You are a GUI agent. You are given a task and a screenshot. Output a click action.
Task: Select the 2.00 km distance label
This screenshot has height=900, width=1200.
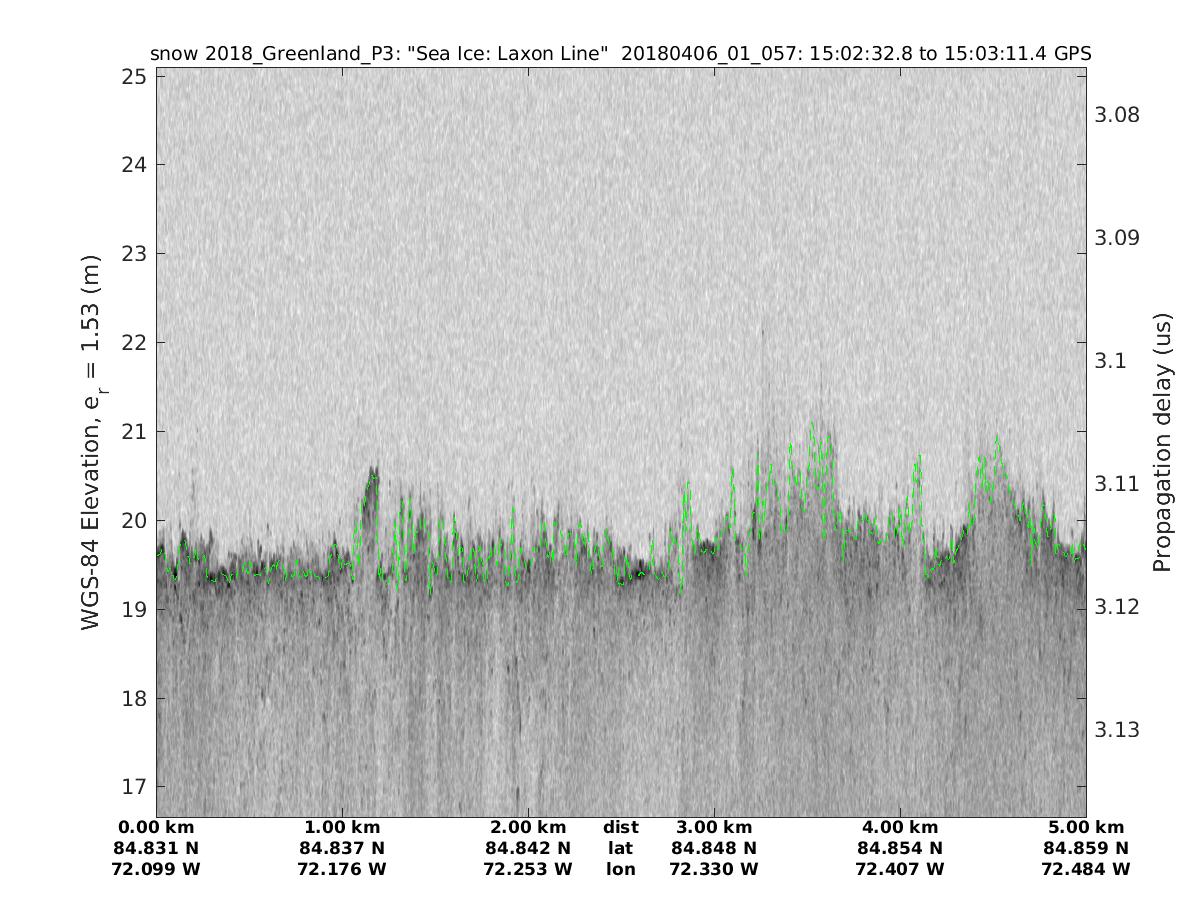pos(528,827)
